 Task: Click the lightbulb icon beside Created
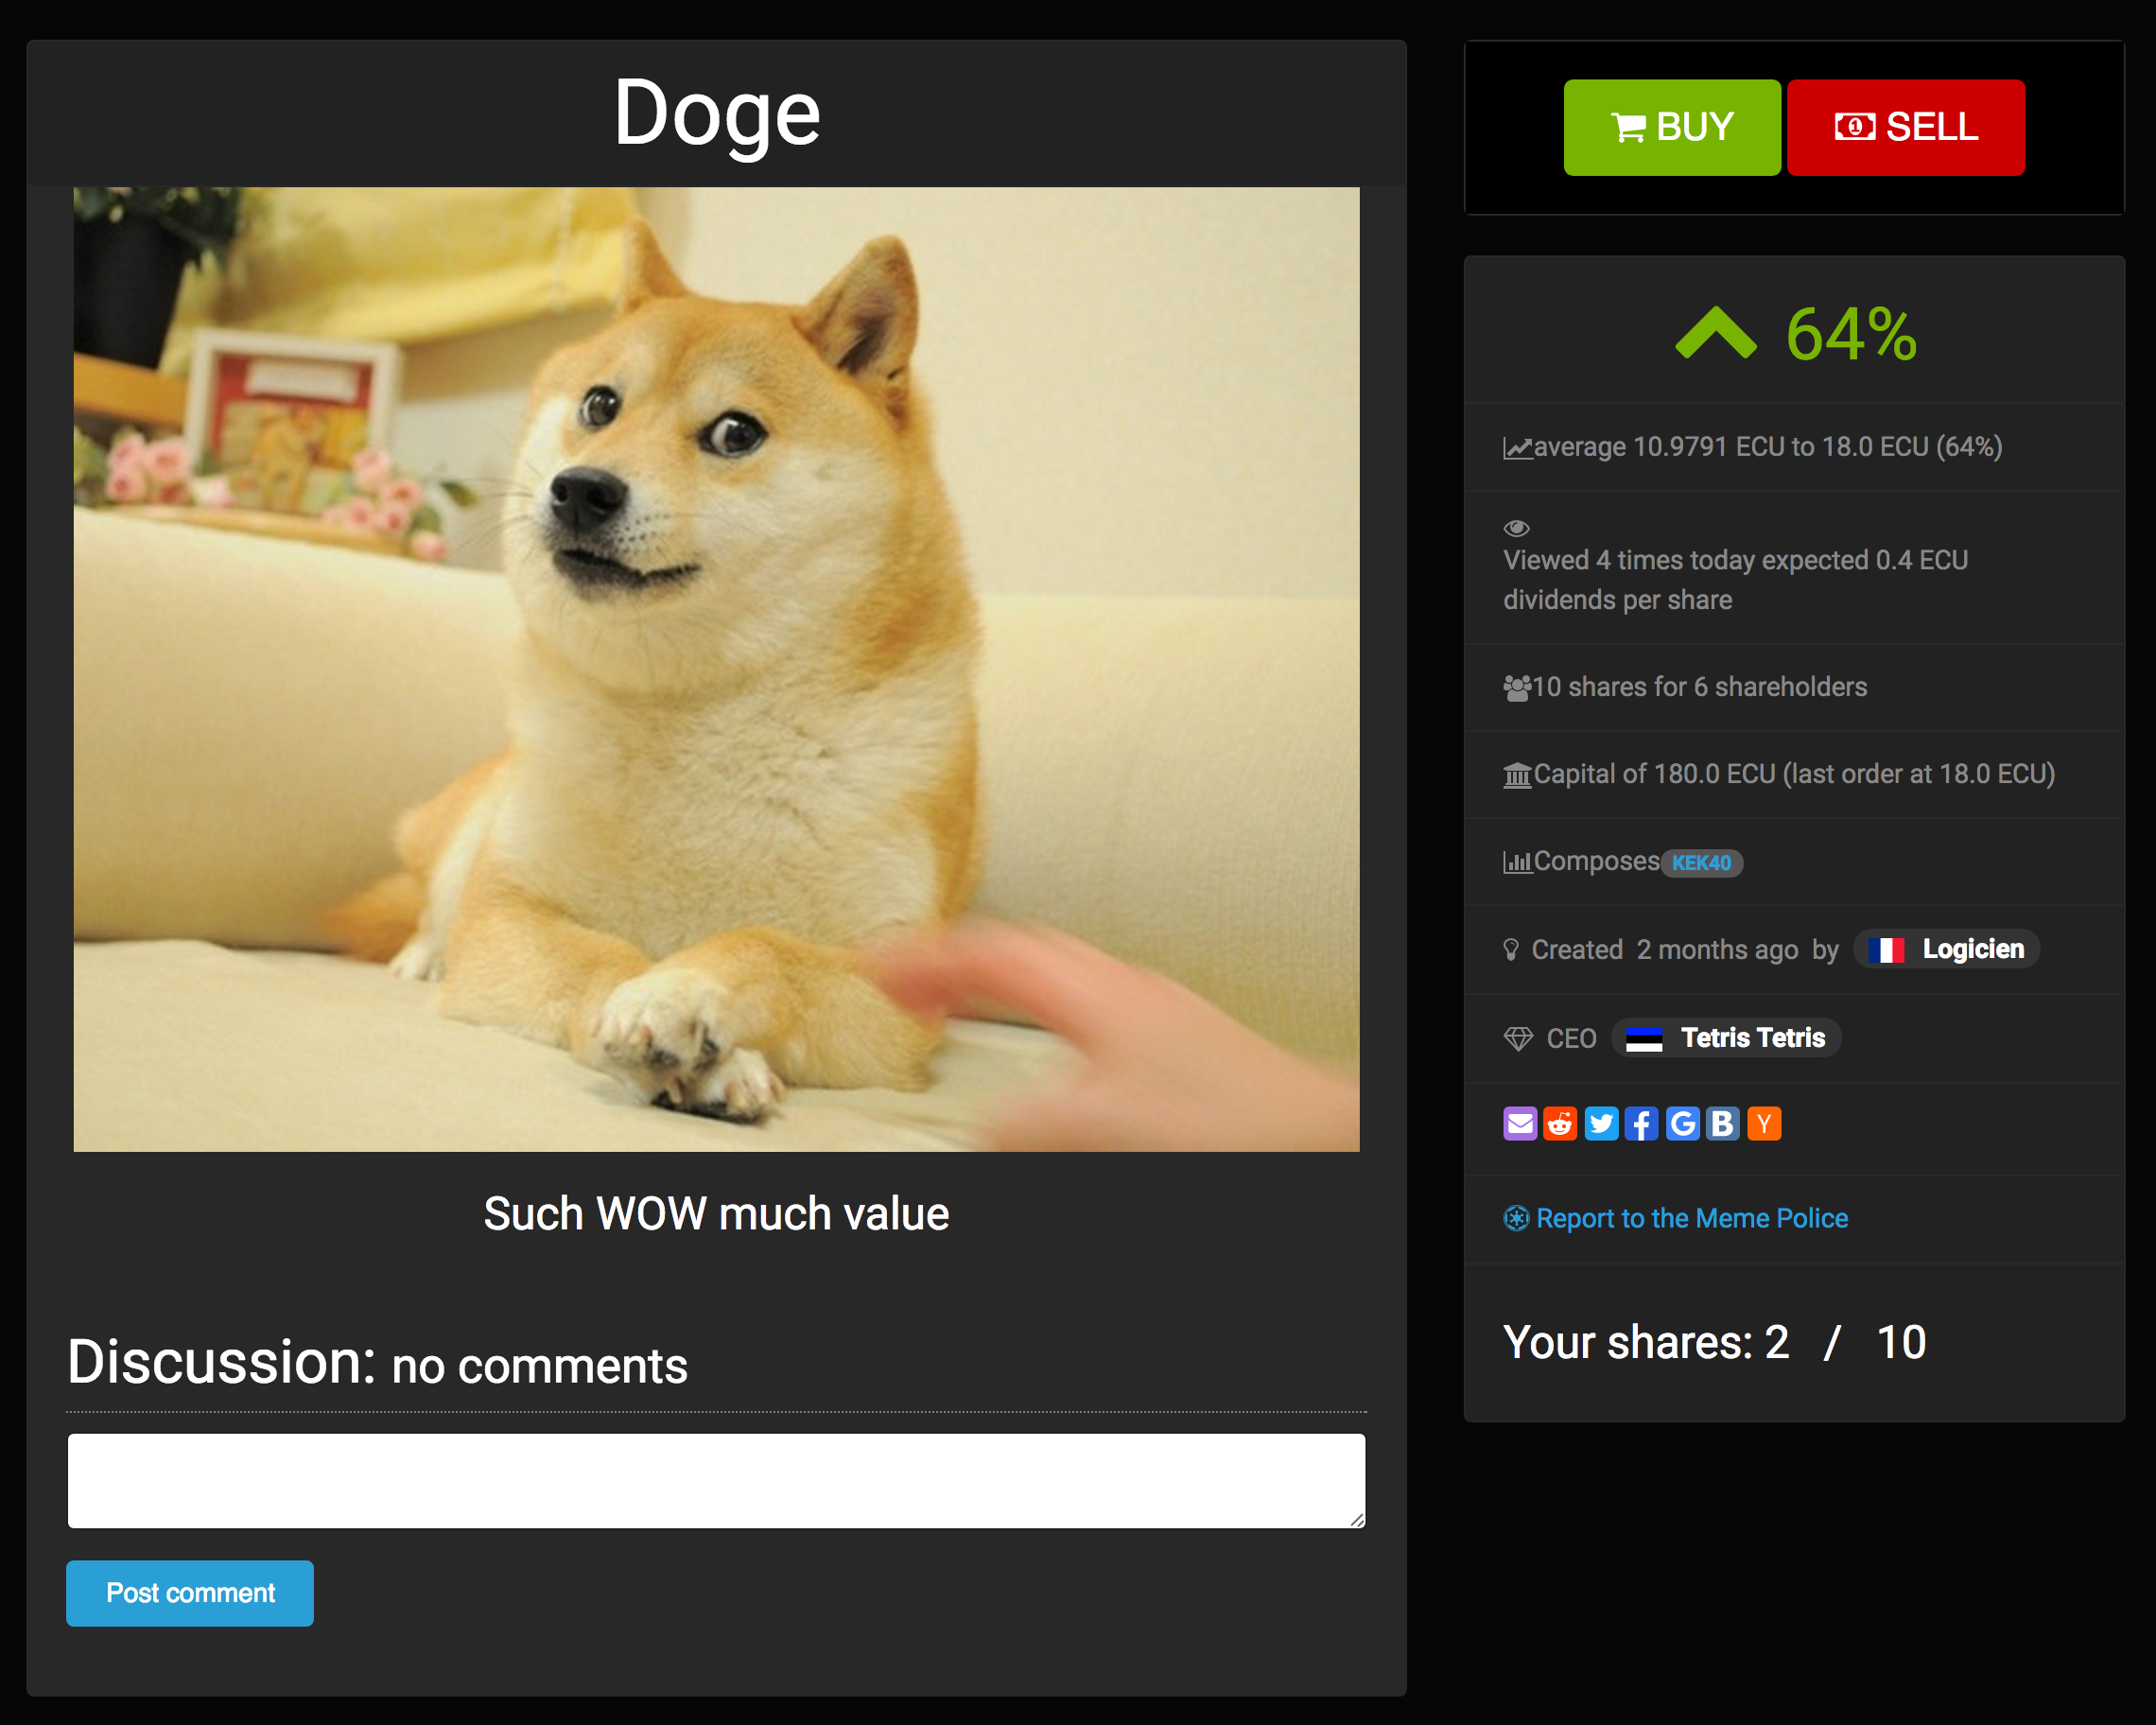click(x=1511, y=950)
